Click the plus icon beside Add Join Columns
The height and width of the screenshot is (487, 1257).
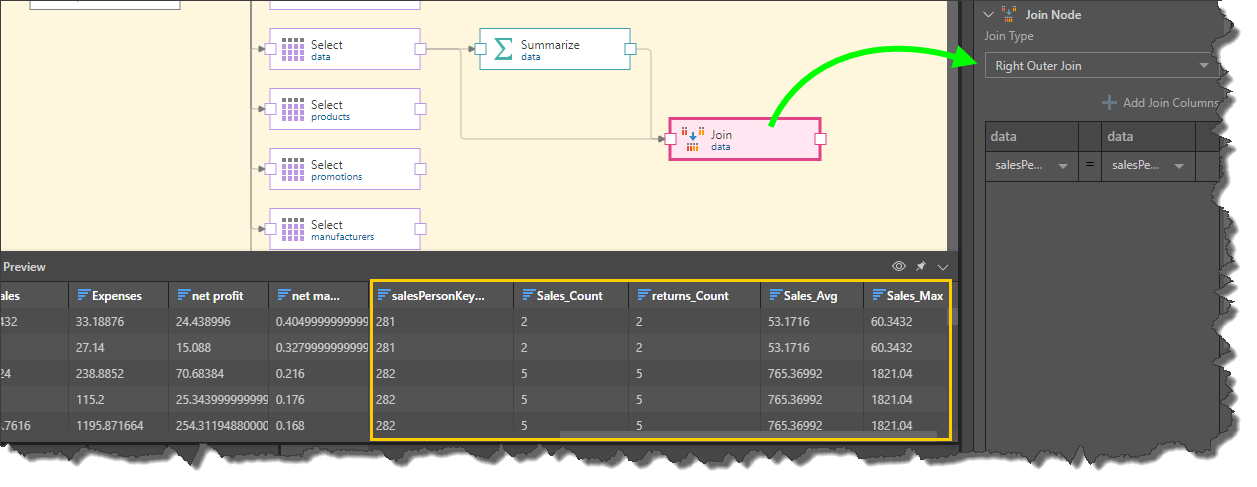[x=1109, y=103]
